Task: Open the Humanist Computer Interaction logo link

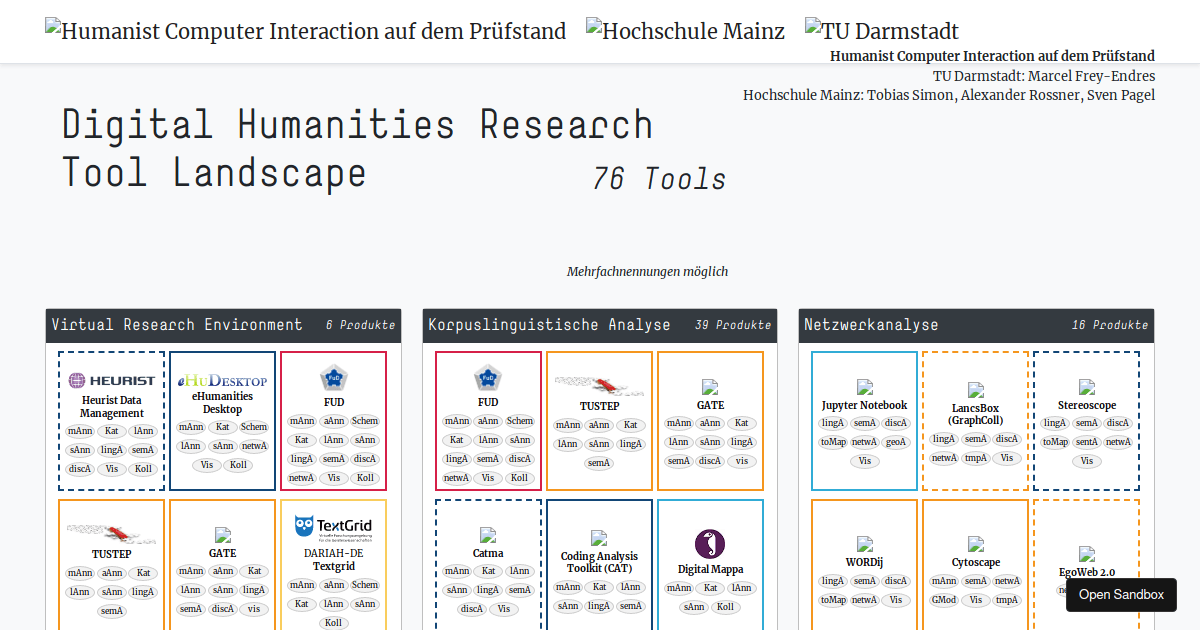Action: [x=304, y=30]
